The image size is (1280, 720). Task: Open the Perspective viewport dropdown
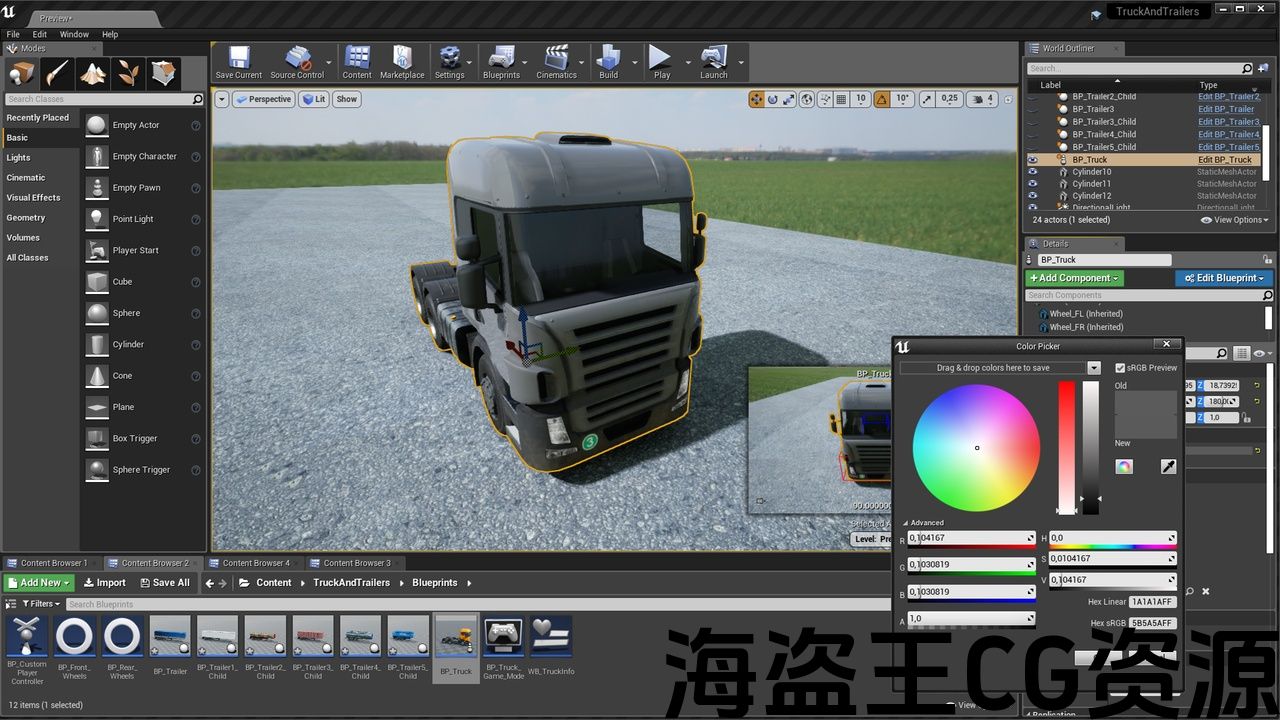[x=263, y=99]
